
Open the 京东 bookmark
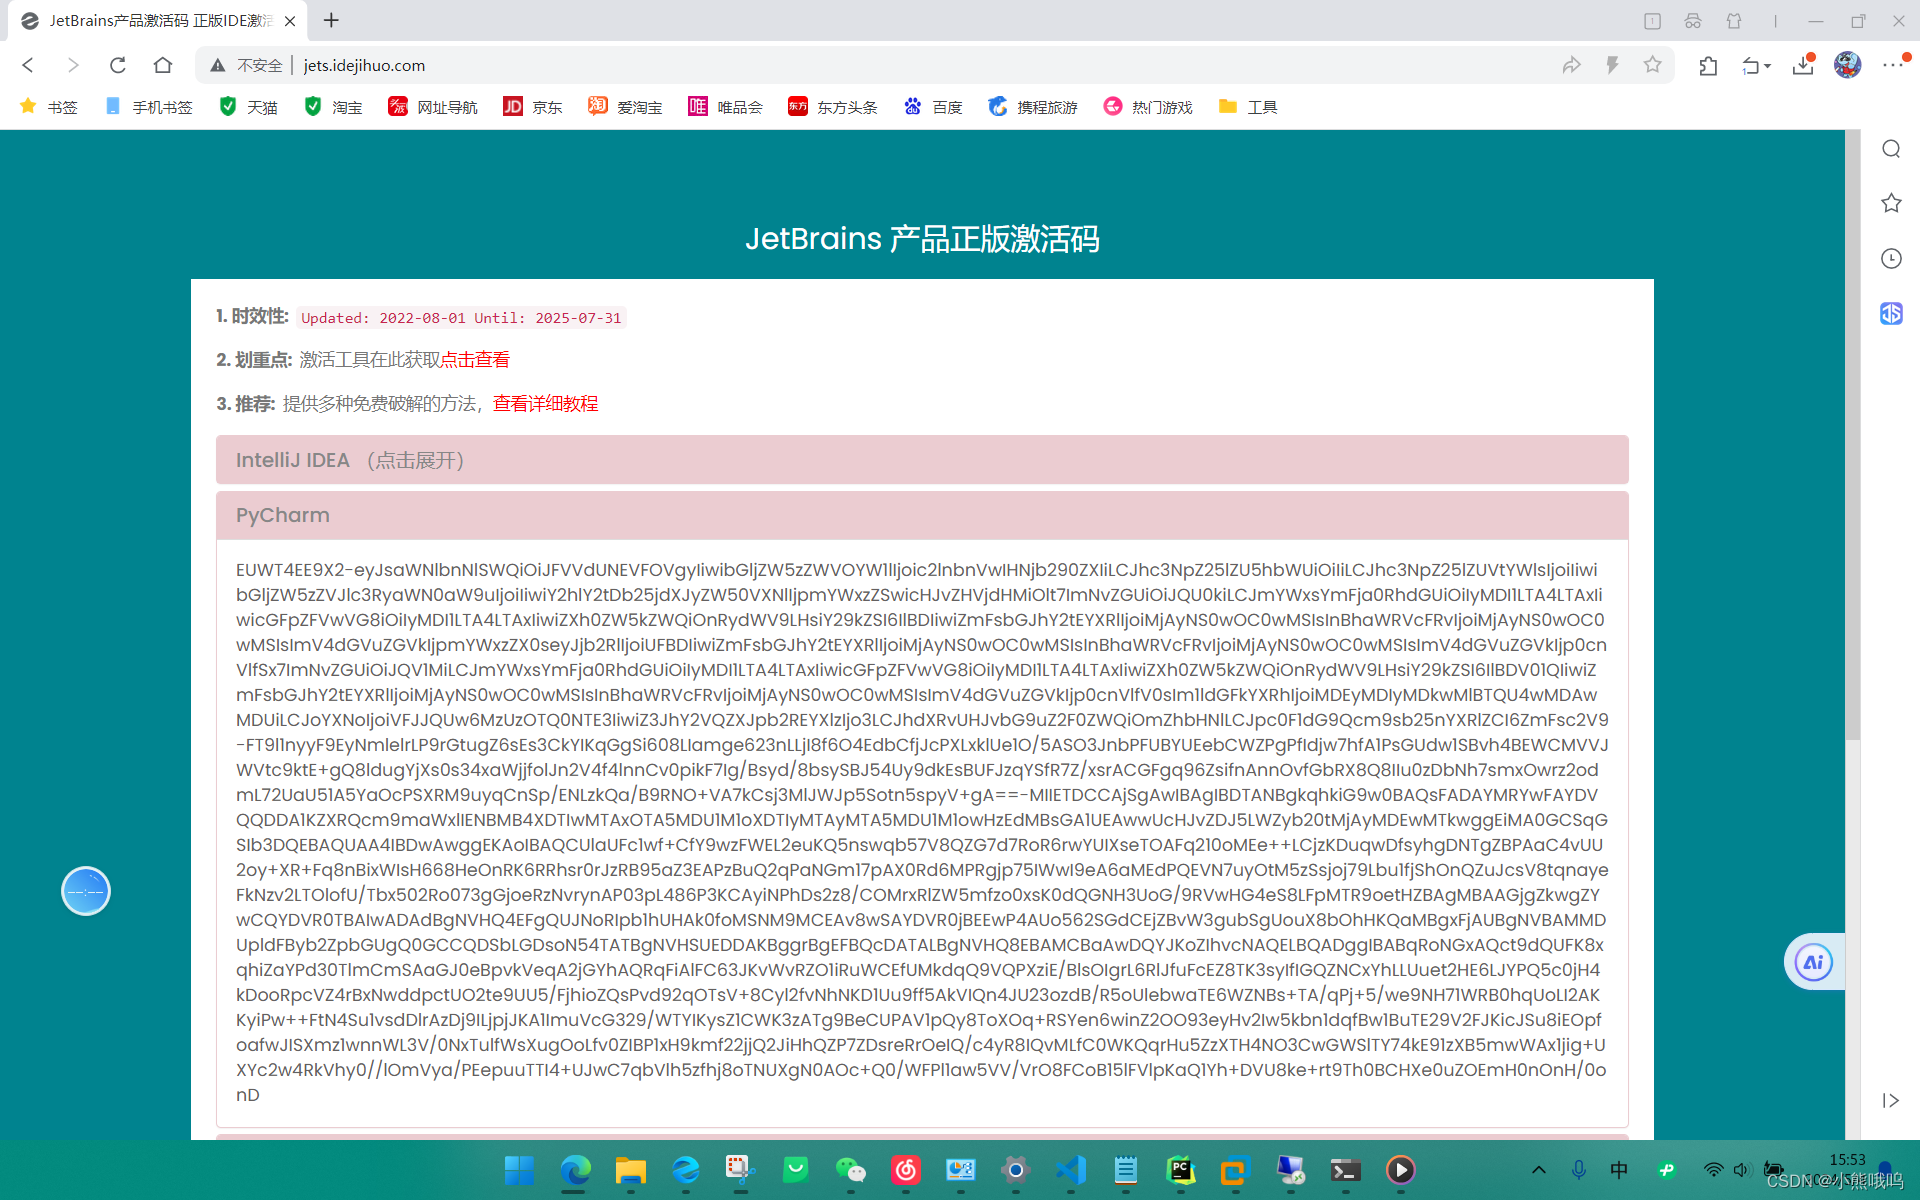533,107
